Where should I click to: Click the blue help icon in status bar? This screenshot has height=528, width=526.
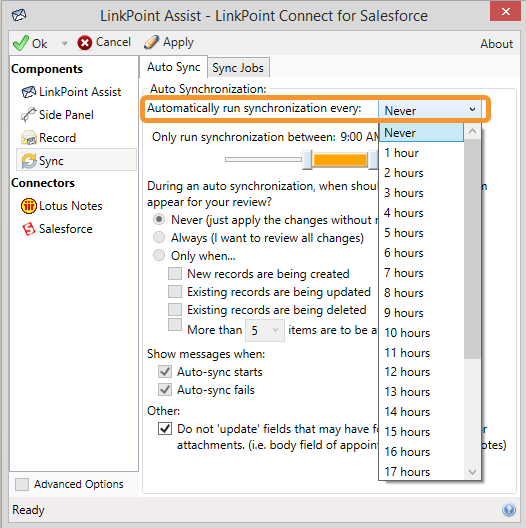point(509,509)
